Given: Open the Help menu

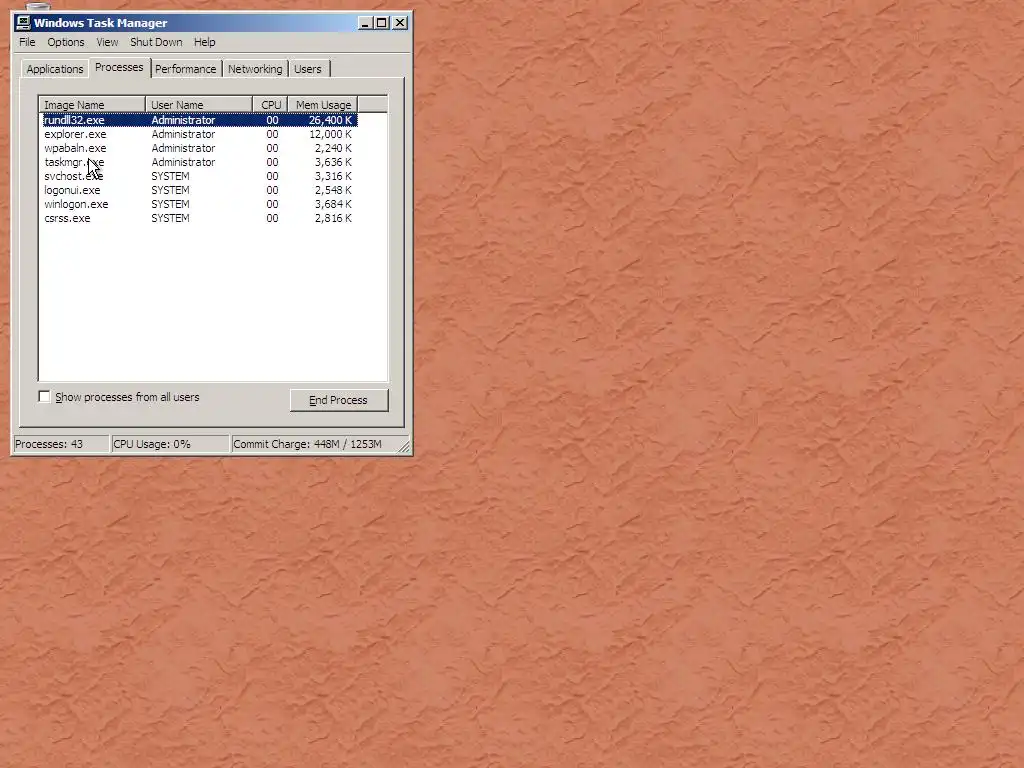Looking at the screenshot, I should point(204,42).
